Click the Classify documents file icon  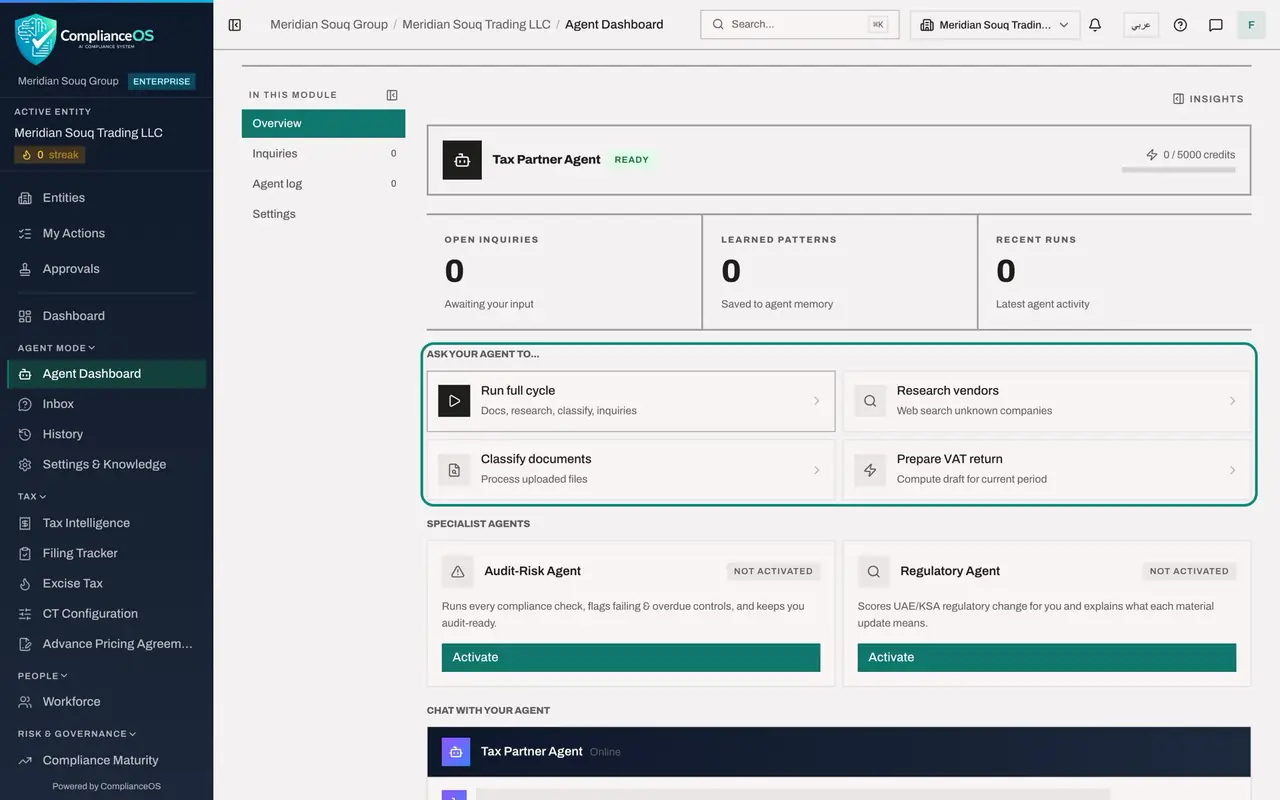(454, 470)
